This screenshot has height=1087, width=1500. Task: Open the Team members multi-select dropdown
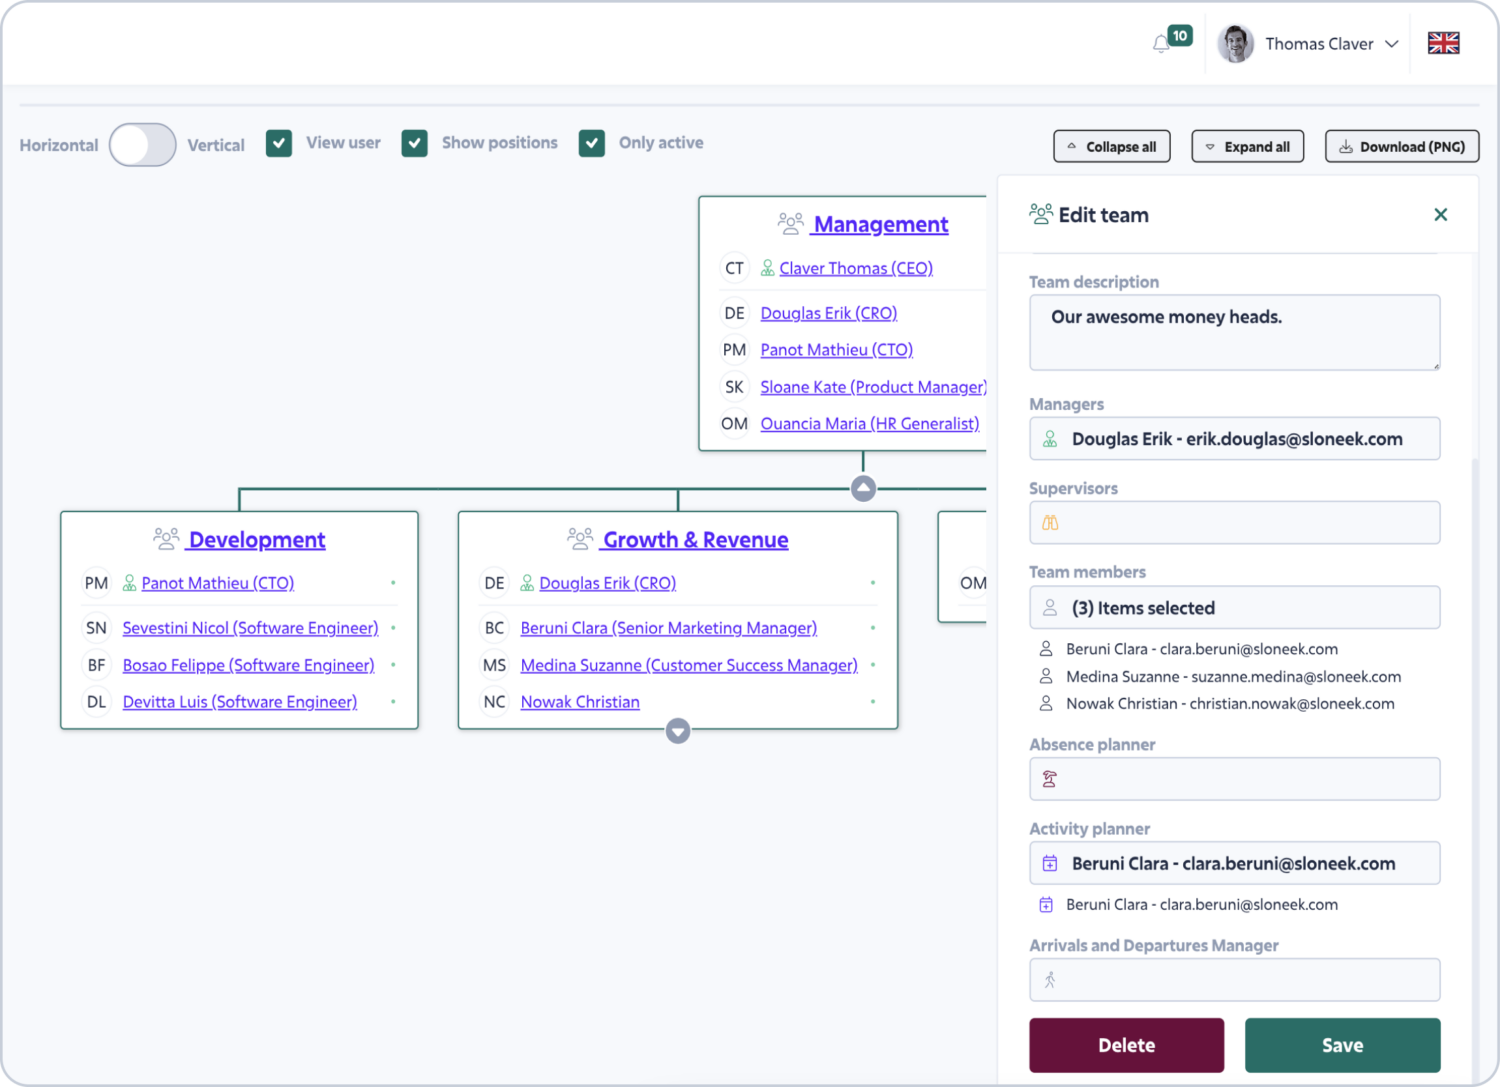tap(1234, 608)
